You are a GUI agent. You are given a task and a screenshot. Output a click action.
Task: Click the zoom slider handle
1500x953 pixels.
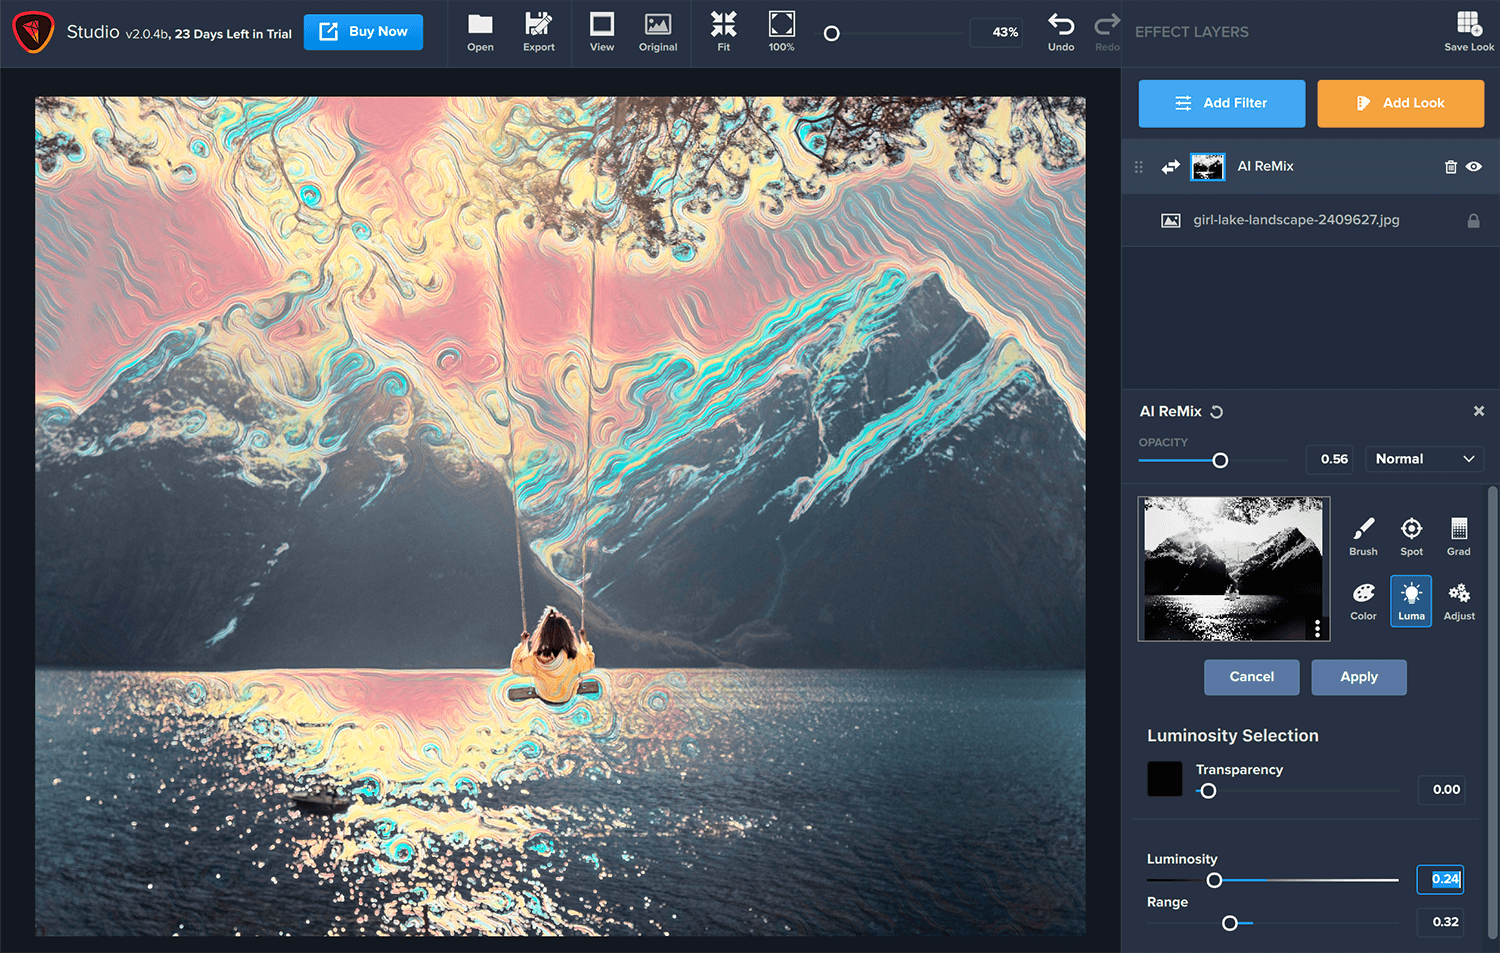pyautogui.click(x=831, y=33)
